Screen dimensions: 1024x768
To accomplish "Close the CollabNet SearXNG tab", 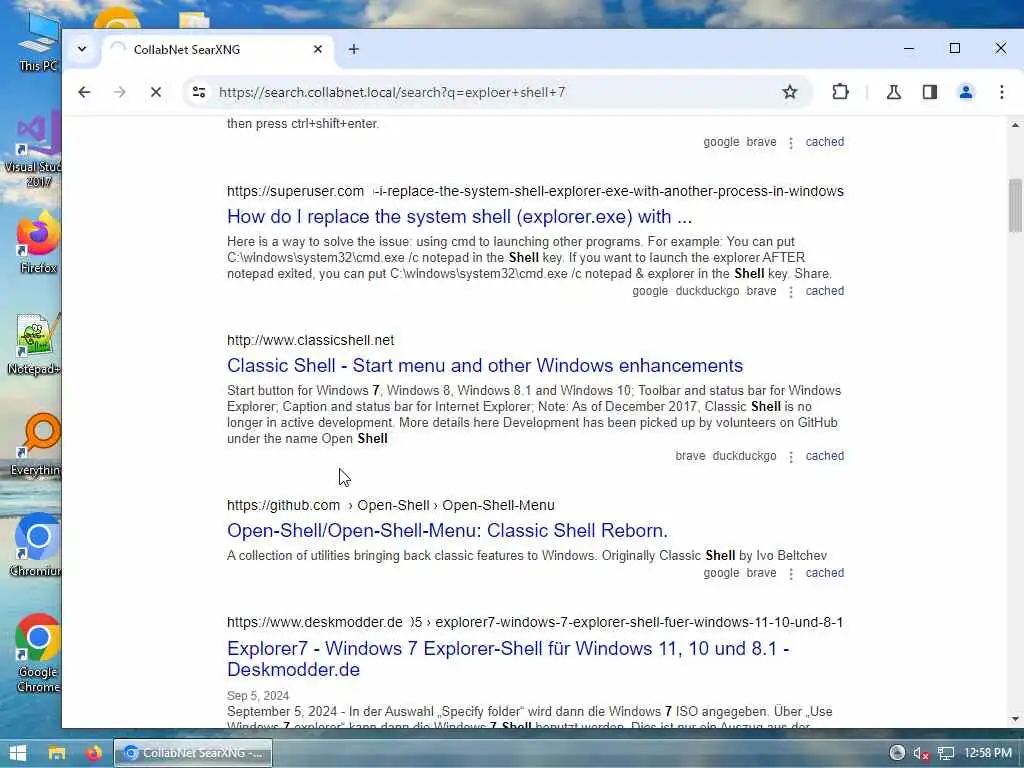I will (317, 49).
